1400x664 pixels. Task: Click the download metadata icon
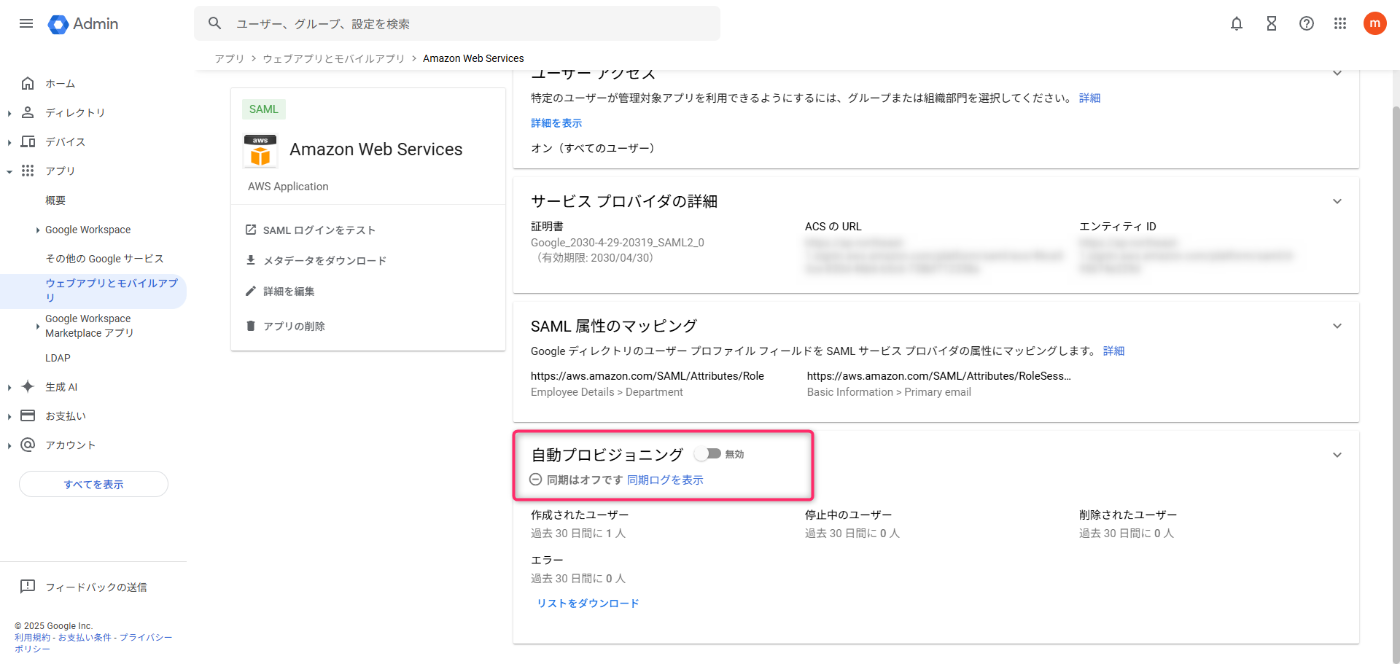click(x=251, y=260)
